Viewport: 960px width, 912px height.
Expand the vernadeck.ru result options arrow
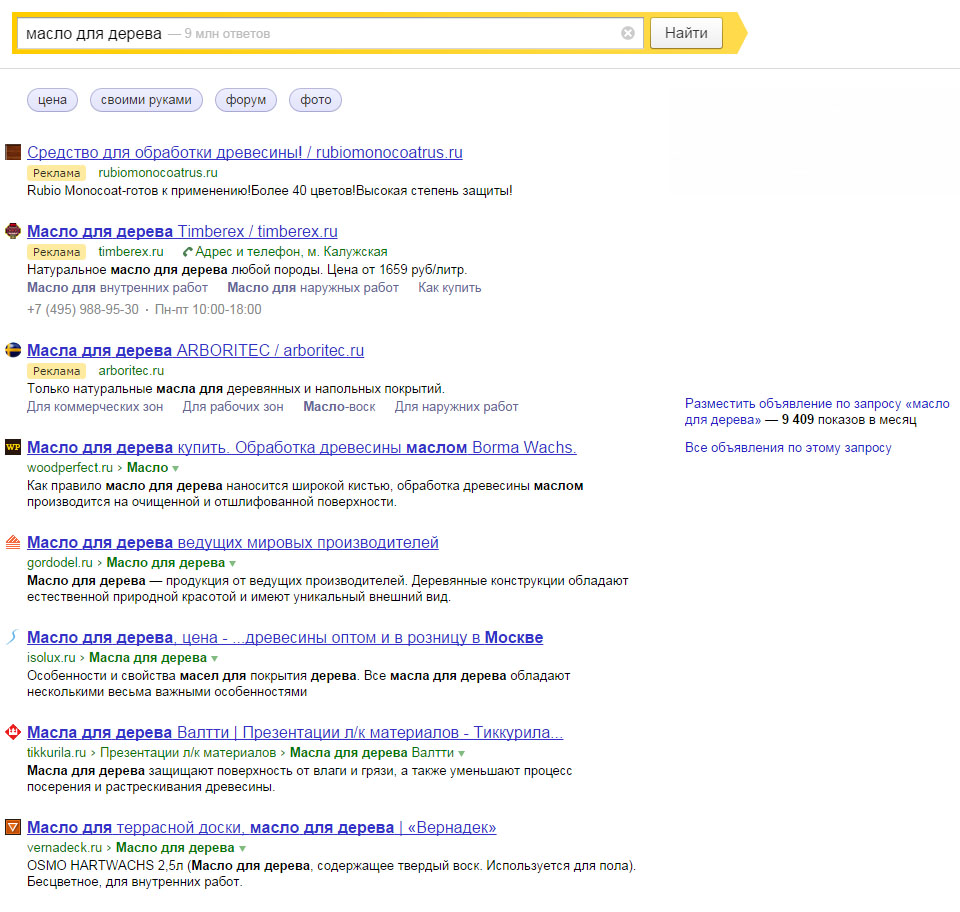[242, 848]
